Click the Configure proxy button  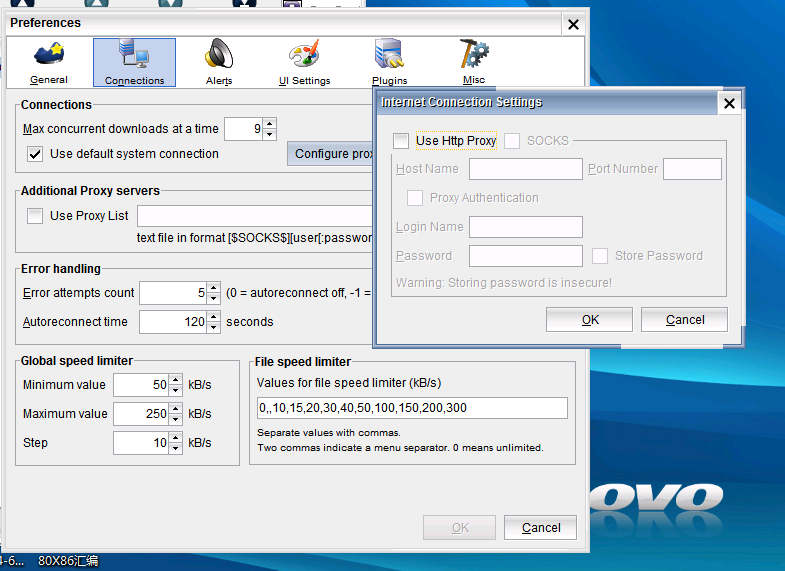(x=332, y=154)
